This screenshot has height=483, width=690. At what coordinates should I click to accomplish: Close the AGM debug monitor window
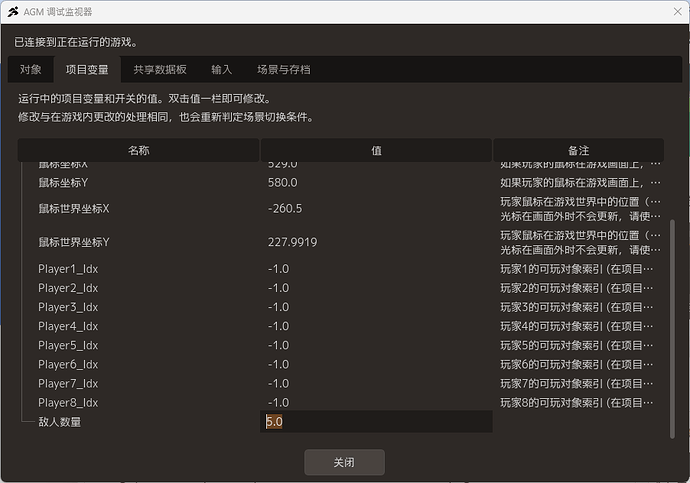point(678,12)
